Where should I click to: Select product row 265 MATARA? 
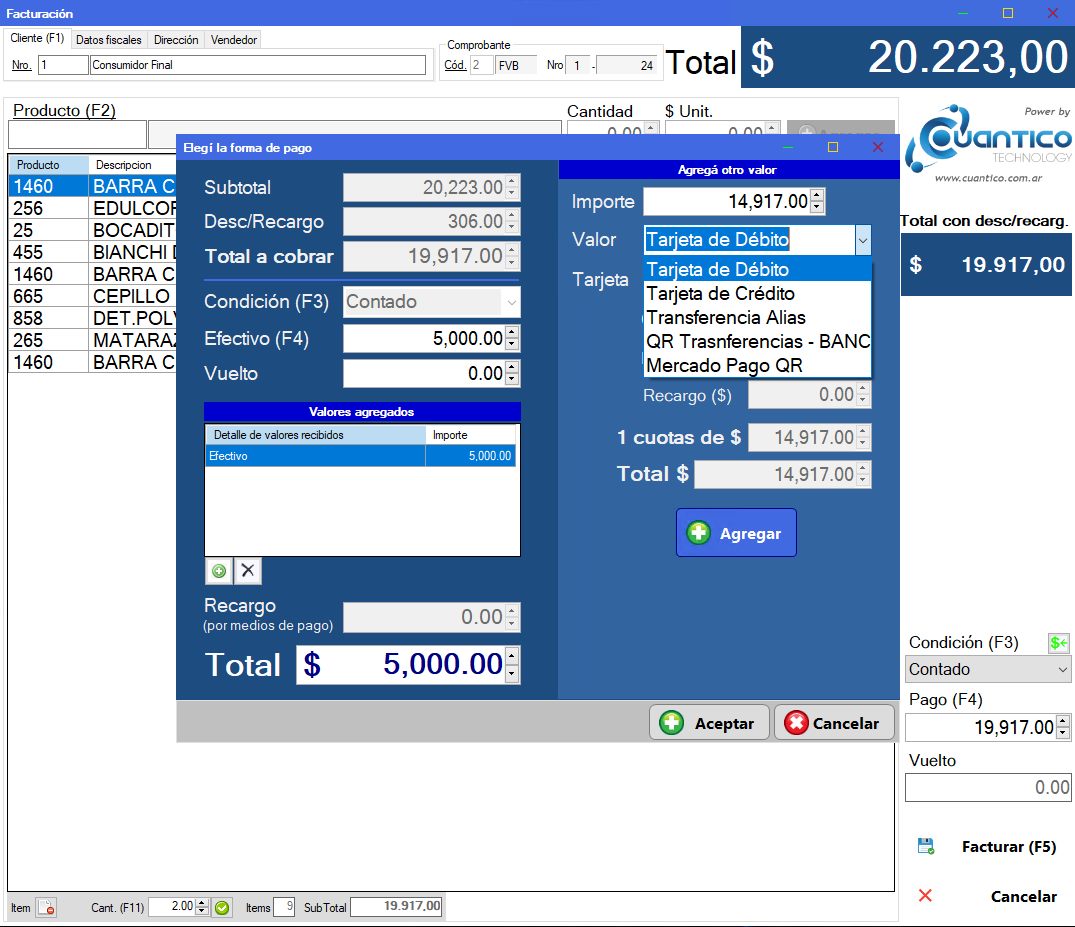(93, 340)
